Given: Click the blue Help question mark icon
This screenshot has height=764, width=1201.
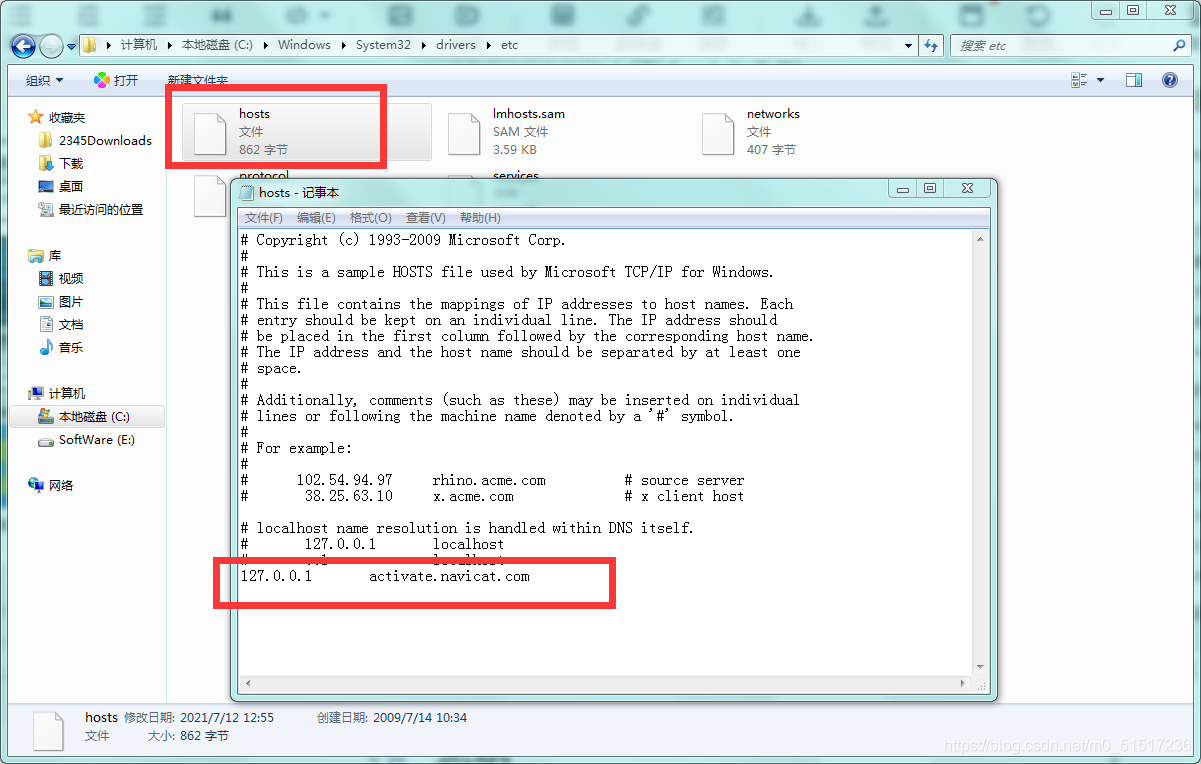Looking at the screenshot, I should tap(1170, 80).
